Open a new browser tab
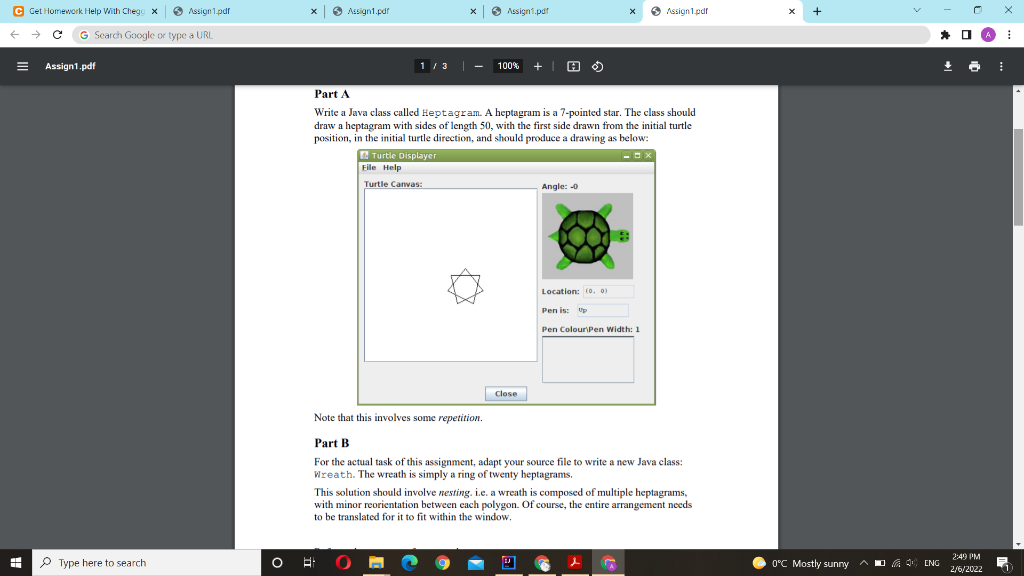Viewport: 1024px width, 576px height. pyautogui.click(x=818, y=13)
